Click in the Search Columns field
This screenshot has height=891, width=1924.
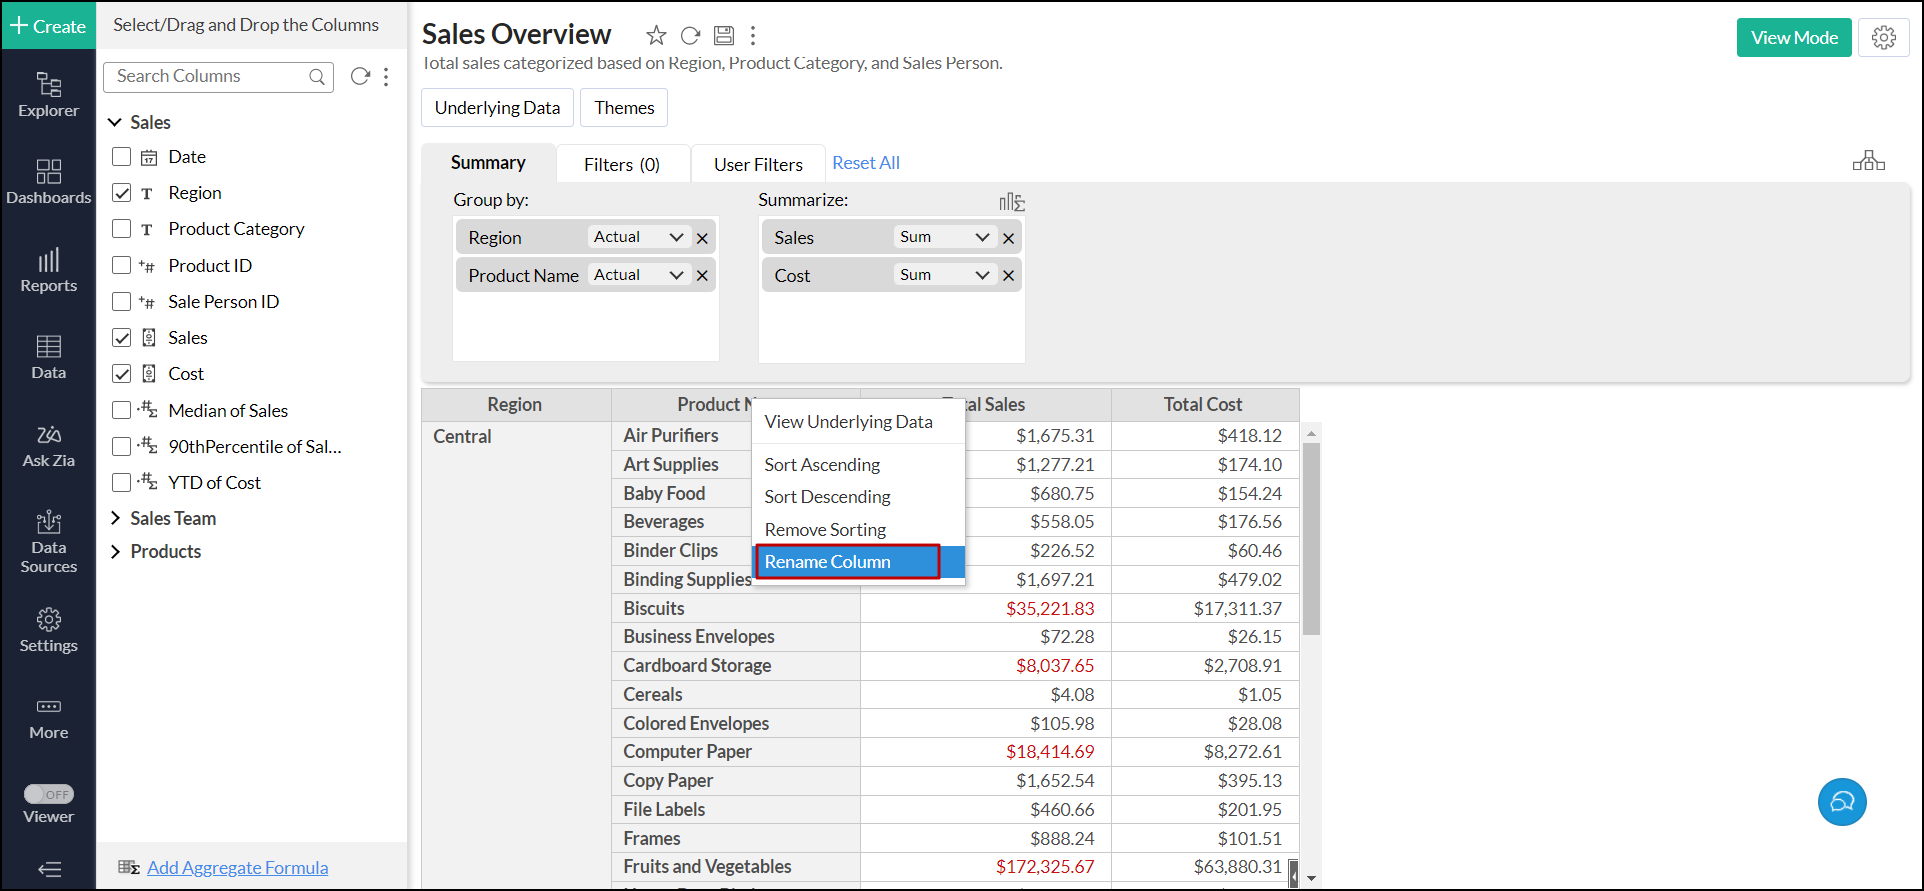pos(208,76)
